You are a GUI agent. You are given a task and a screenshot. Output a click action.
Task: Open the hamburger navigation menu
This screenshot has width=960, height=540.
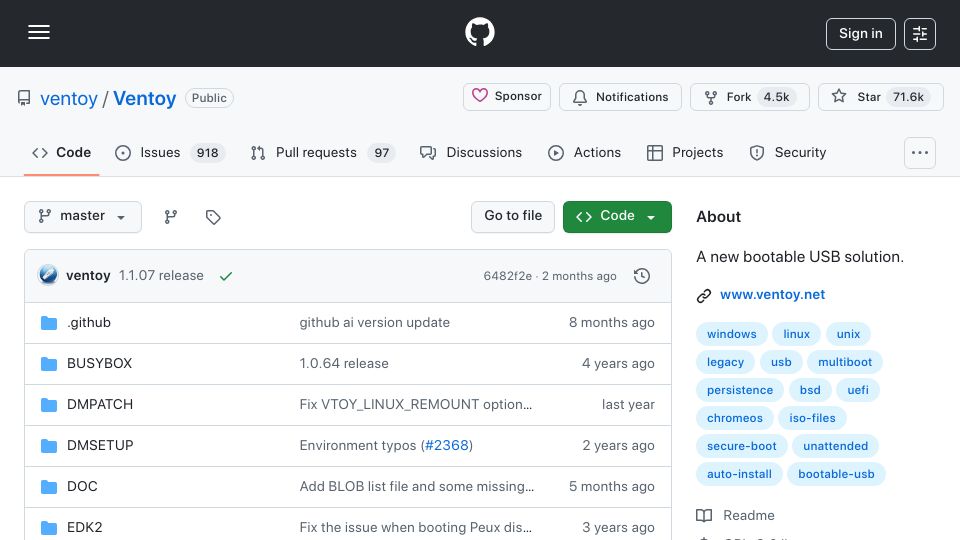(x=39, y=32)
